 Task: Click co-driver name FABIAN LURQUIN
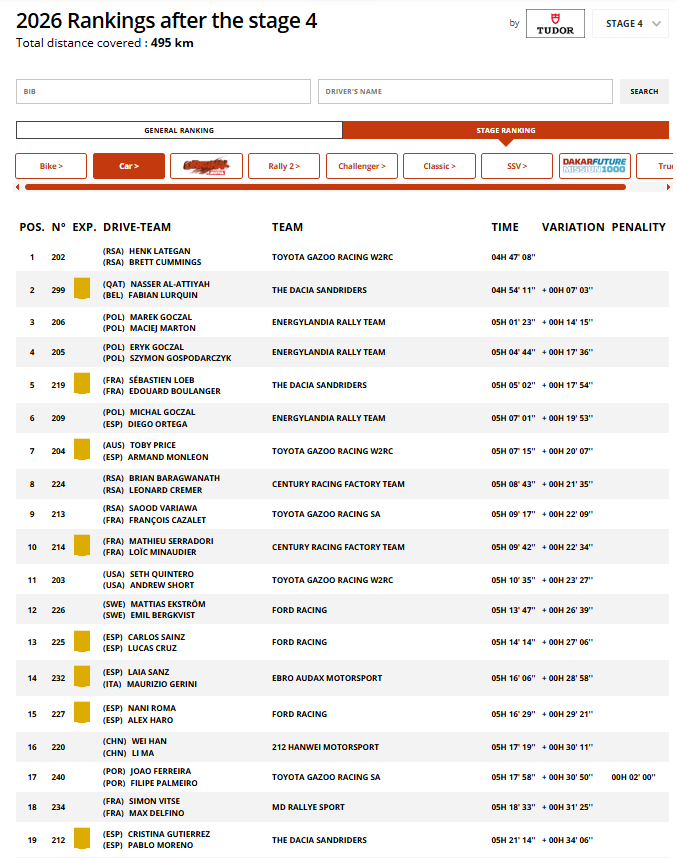tap(163, 295)
